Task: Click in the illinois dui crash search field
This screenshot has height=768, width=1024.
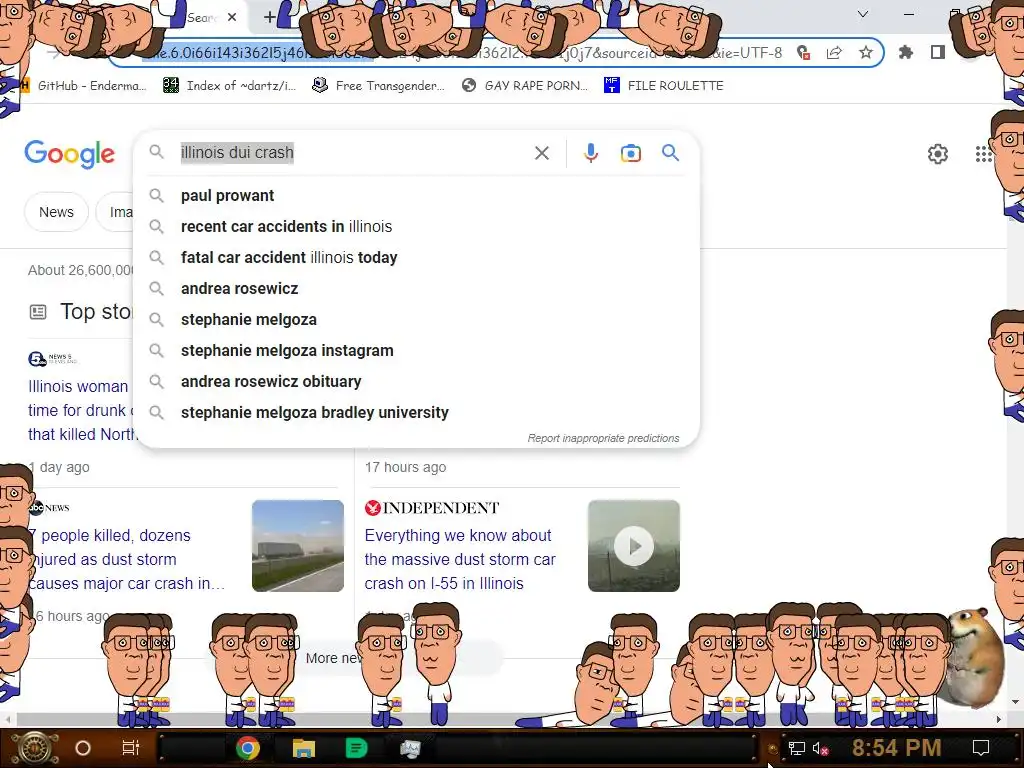Action: (x=353, y=153)
